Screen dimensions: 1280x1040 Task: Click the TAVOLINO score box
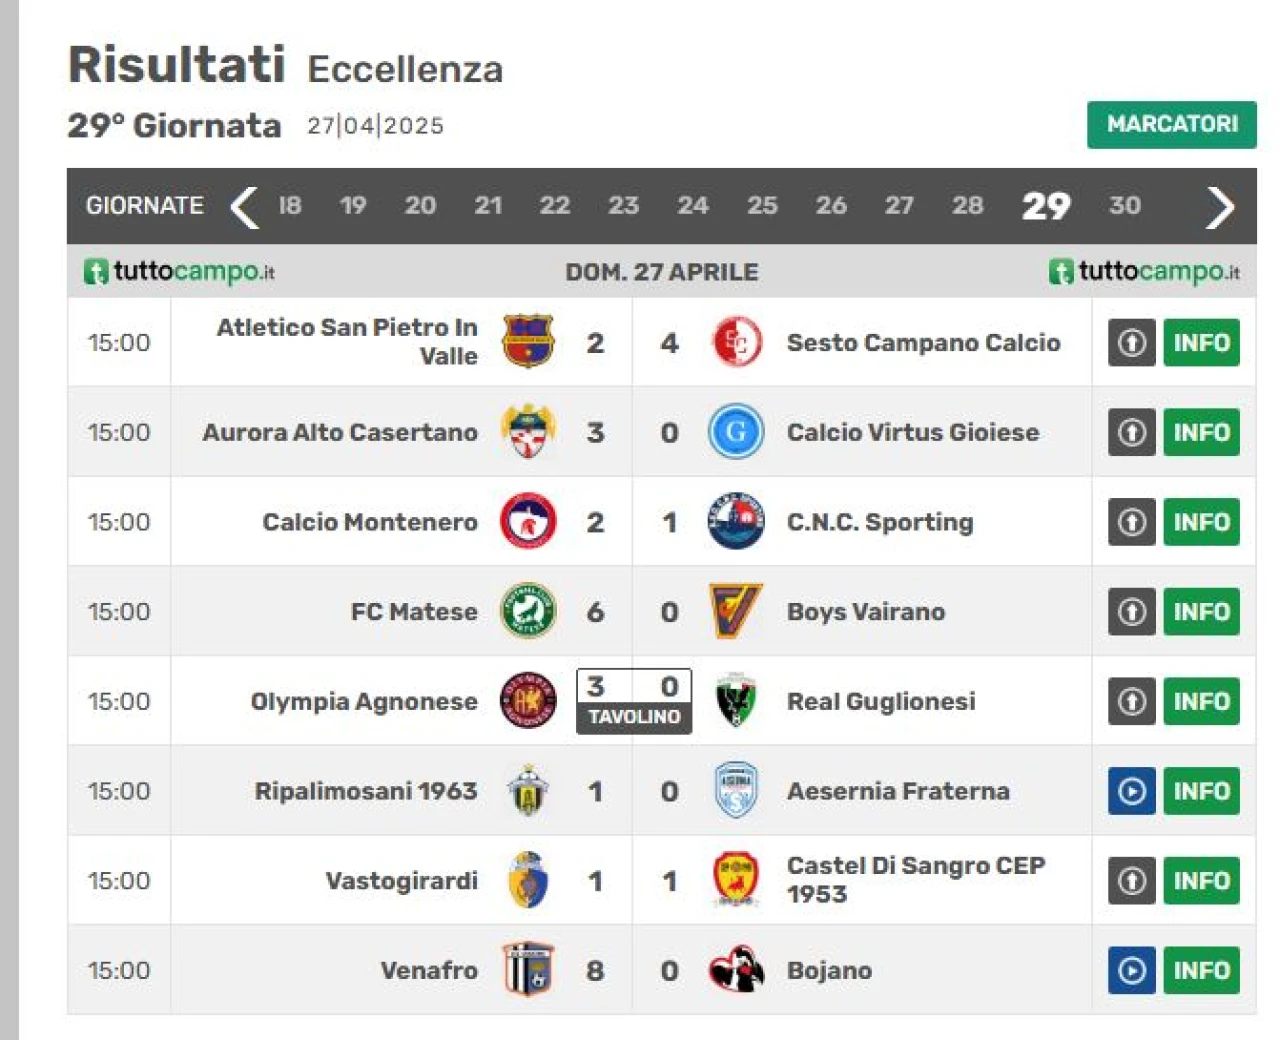pyautogui.click(x=634, y=701)
